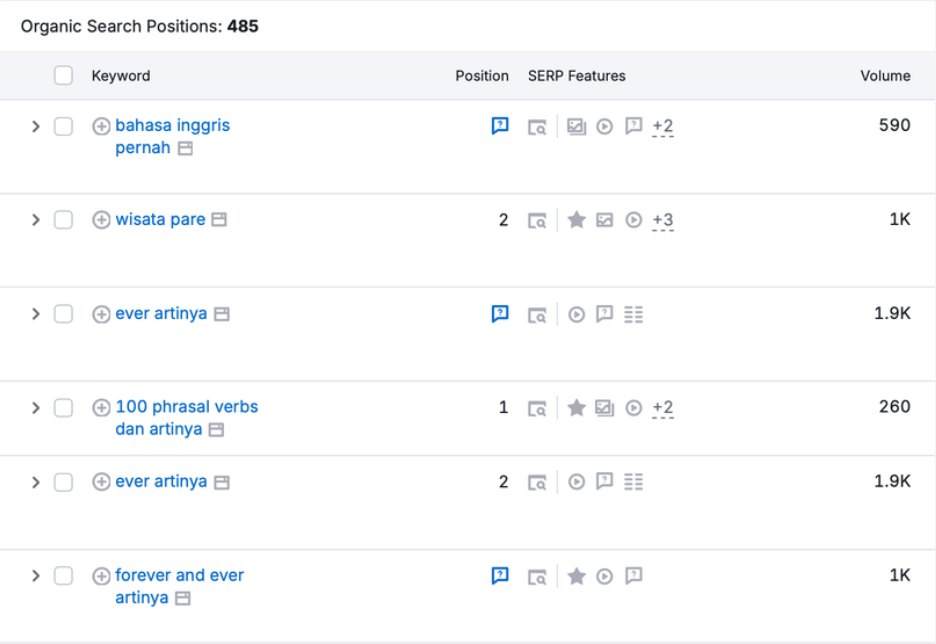Select checkbox for 100 phrasal verbs row
936x644 pixels.
63,408
